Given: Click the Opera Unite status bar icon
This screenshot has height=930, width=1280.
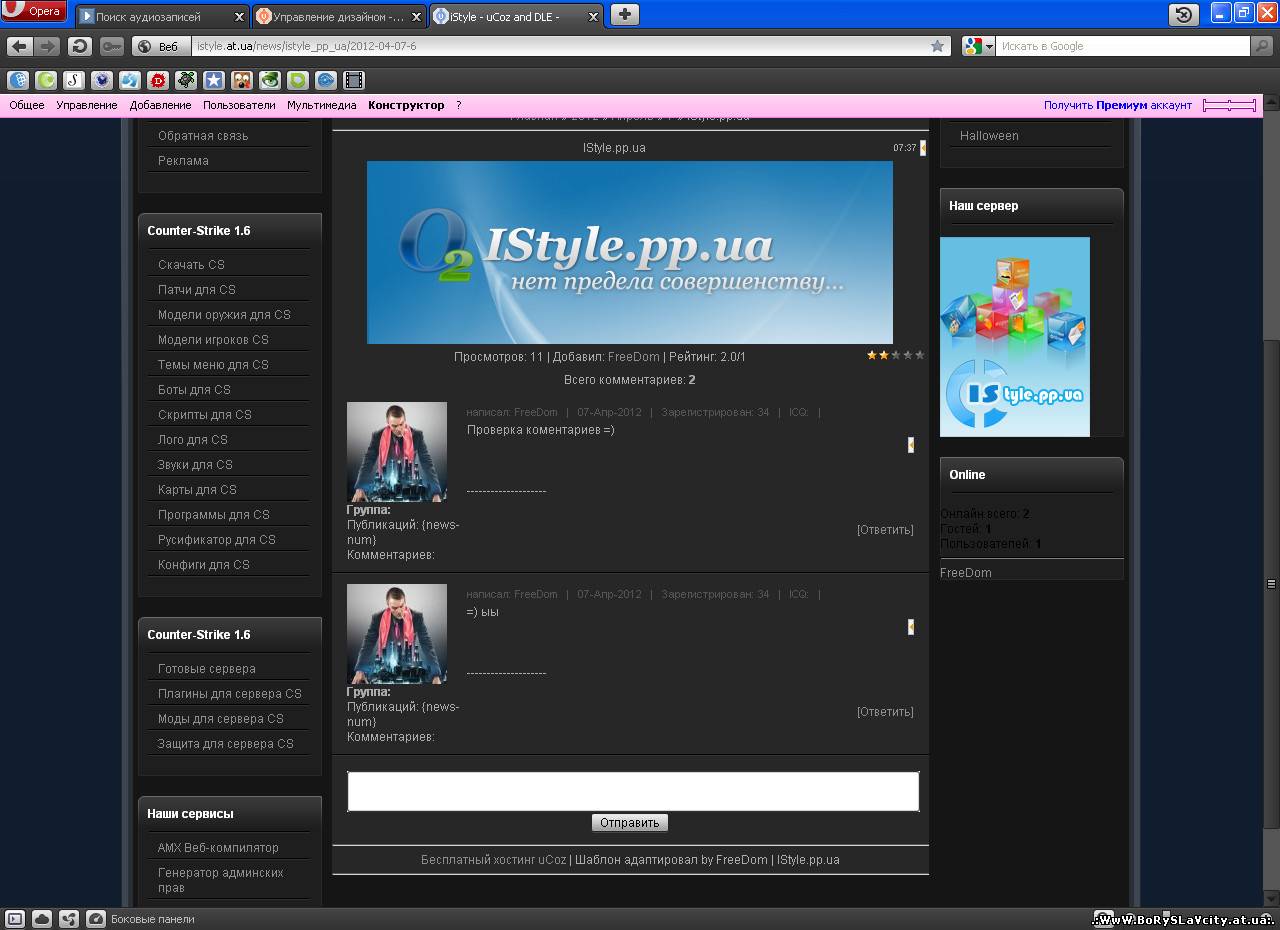Looking at the screenshot, I should pyautogui.click(x=69, y=918).
